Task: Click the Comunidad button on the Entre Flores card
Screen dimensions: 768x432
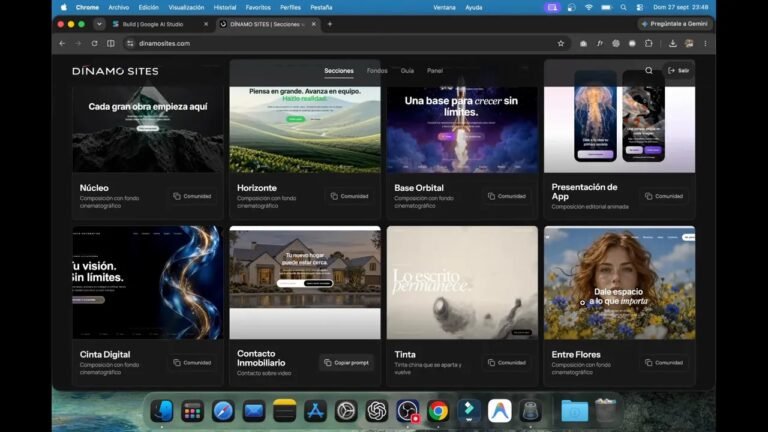Action: tap(664, 362)
